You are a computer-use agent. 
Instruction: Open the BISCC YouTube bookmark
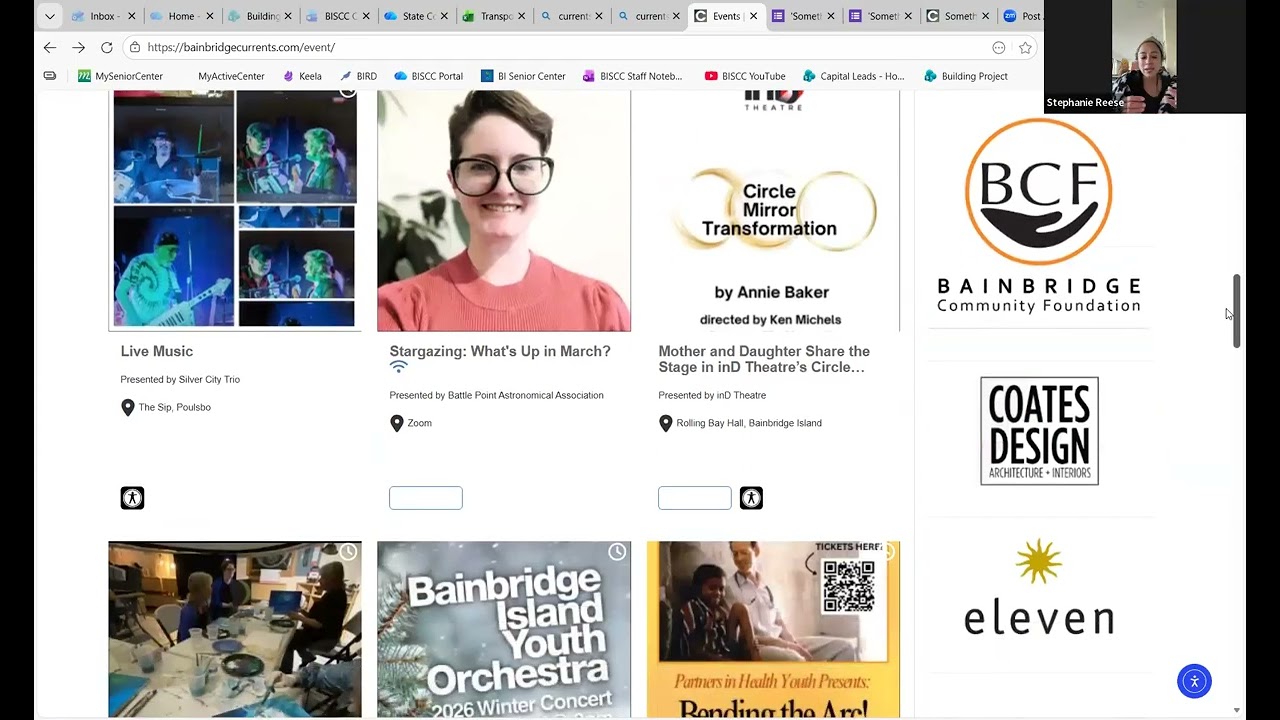pos(745,76)
